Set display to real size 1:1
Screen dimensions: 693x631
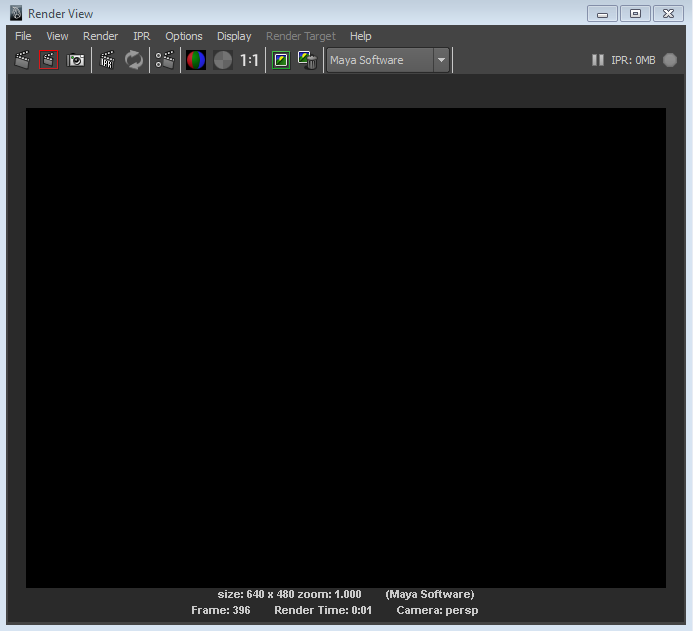pyautogui.click(x=249, y=60)
